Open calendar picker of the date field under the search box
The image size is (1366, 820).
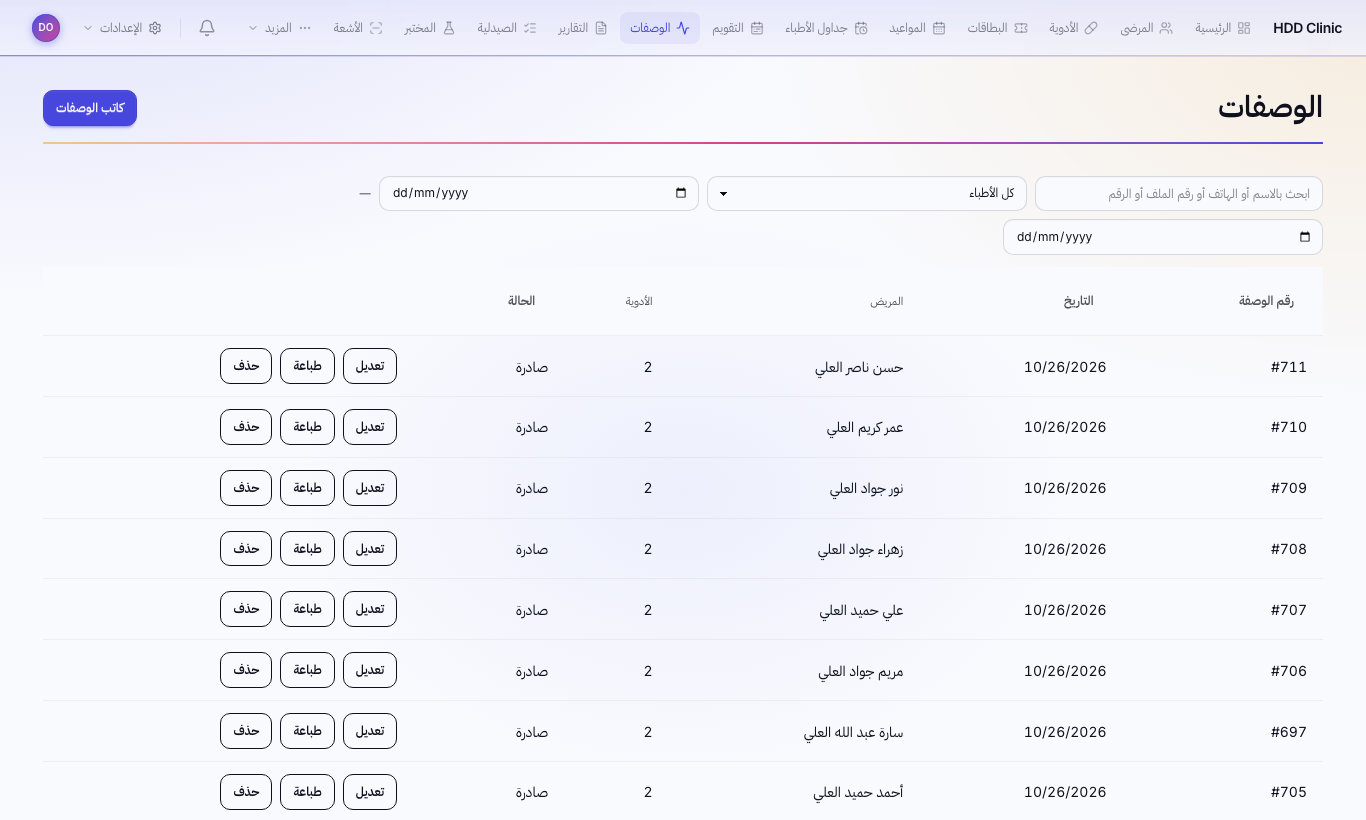click(x=1305, y=237)
